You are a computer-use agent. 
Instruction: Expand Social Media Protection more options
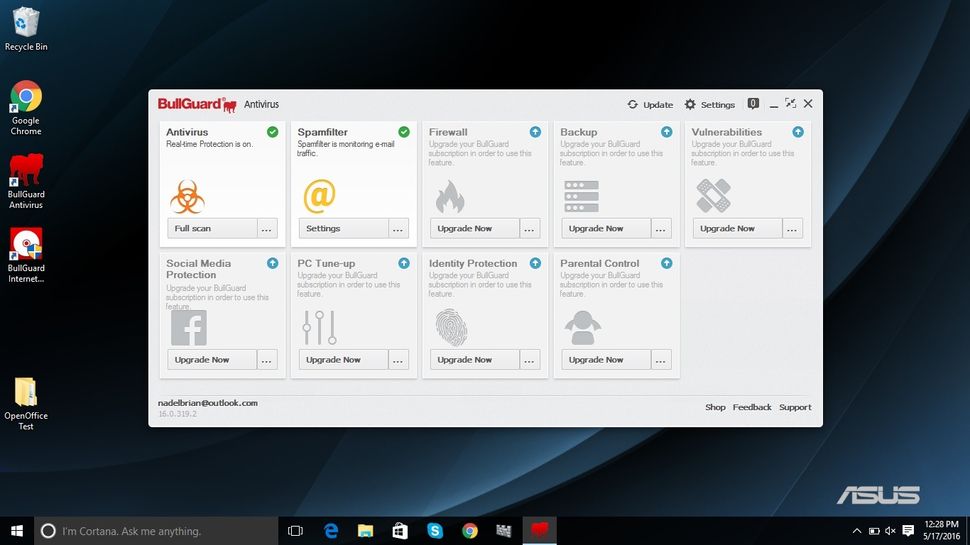pyautogui.click(x=267, y=359)
